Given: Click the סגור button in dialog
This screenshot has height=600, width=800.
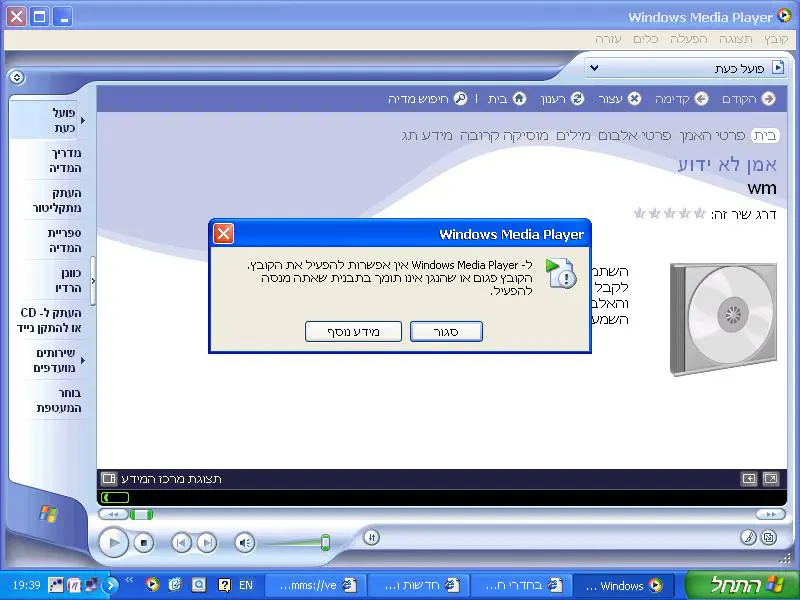Looking at the screenshot, I should tap(446, 331).
